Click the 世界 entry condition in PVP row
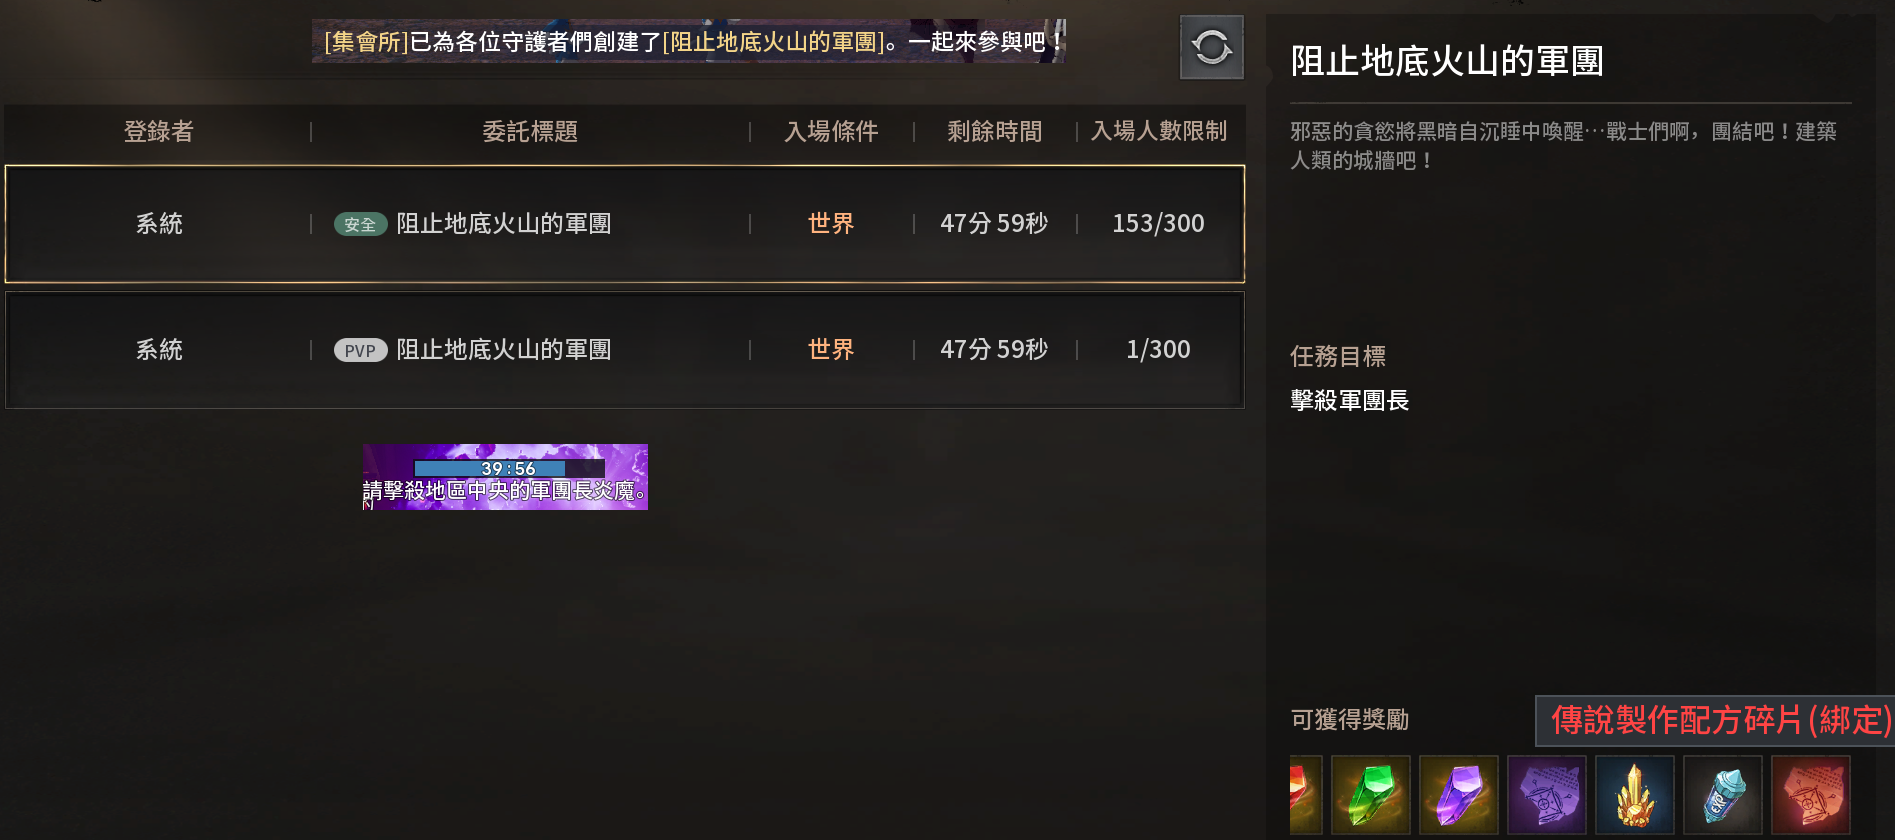The width and height of the screenshot is (1895, 840). (x=831, y=349)
